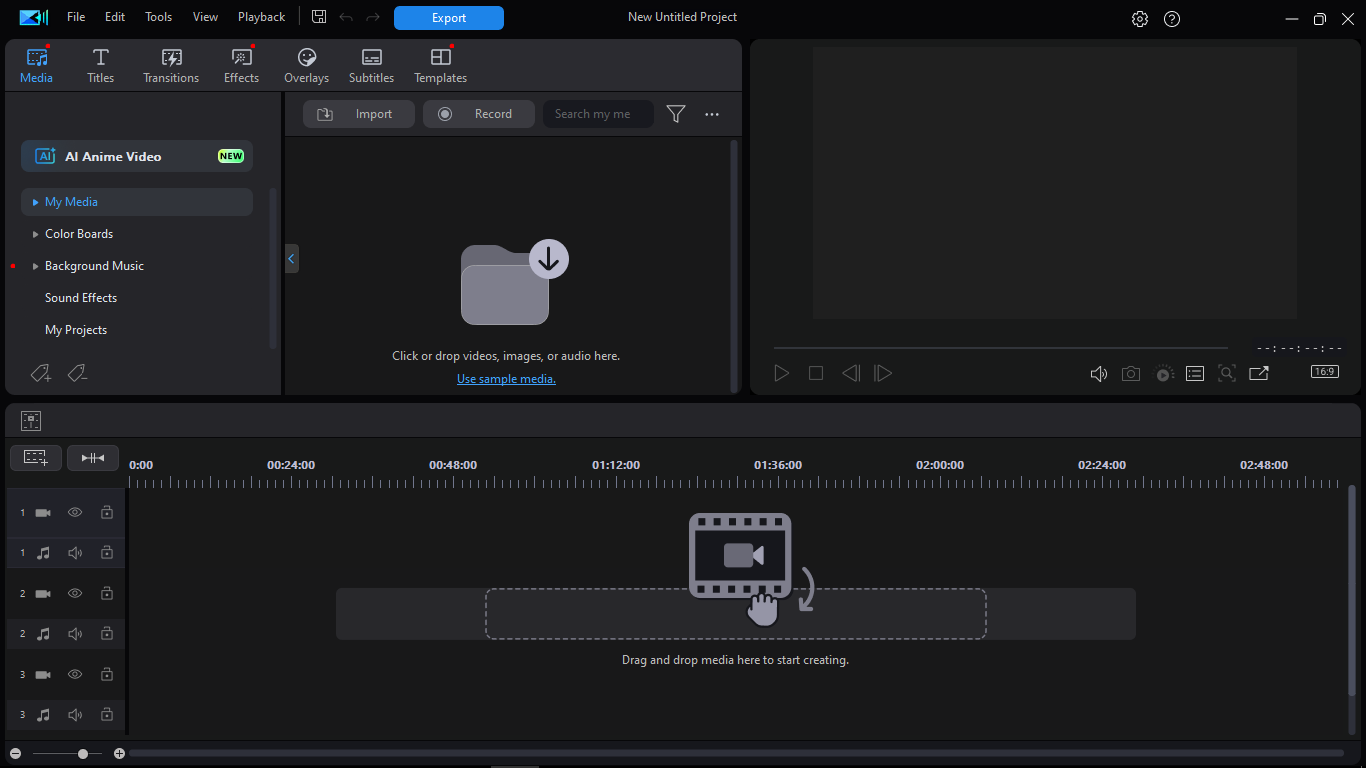
Task: Click the filter funnel icon in media library
Action: (x=676, y=114)
